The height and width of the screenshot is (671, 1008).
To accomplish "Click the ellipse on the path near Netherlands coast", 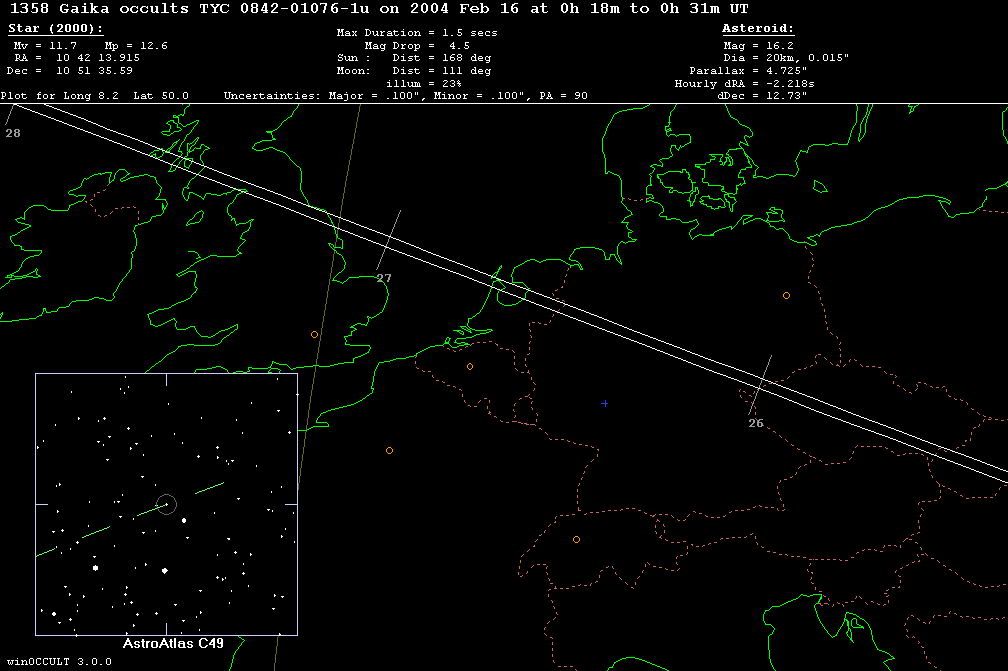I will coord(510,291).
